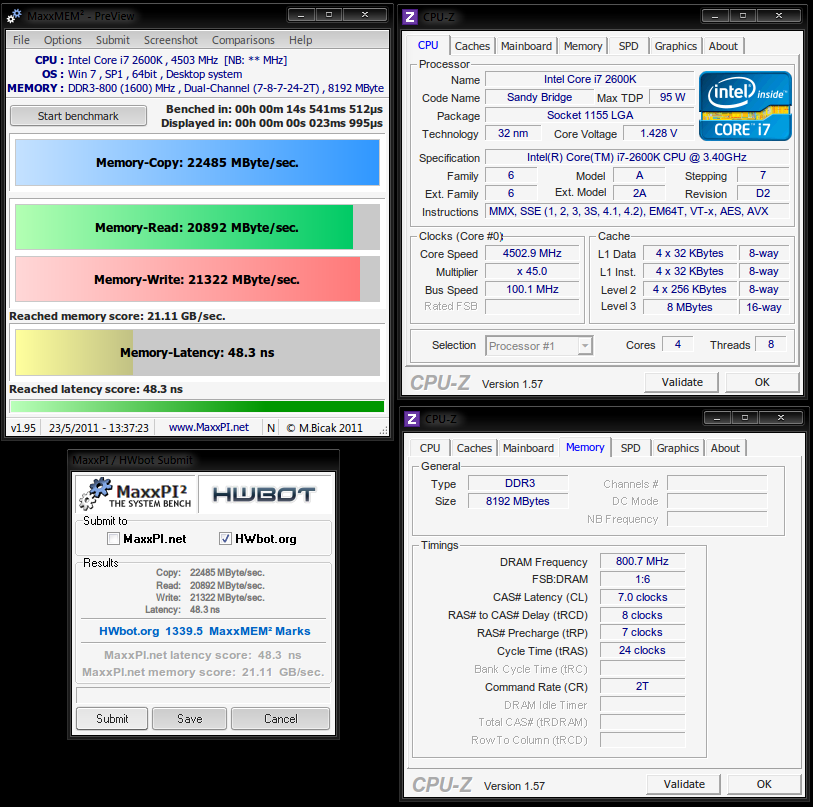Select Memory tab in bottom CPU-Z window
The height and width of the screenshot is (807, 813).
585,447
